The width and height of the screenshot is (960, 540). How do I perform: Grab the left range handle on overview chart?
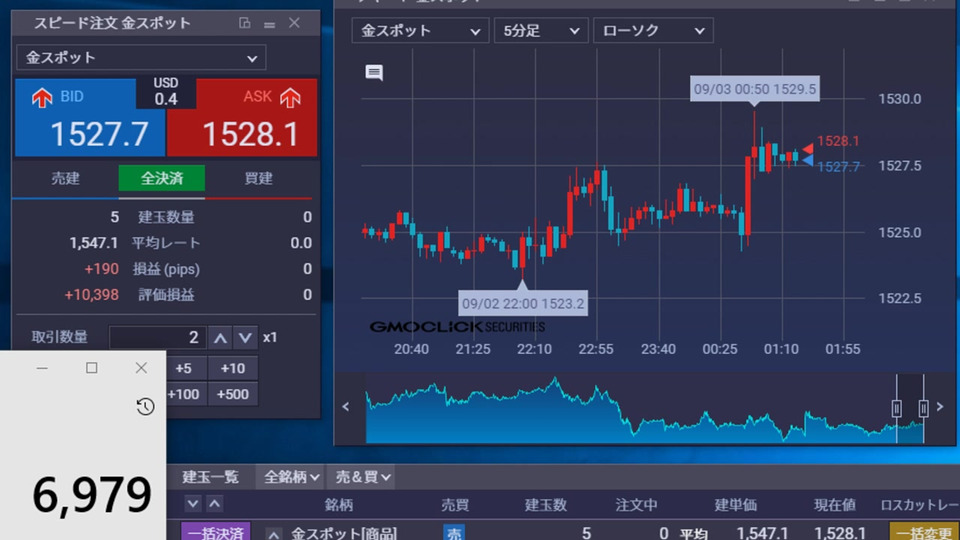[x=896, y=408]
